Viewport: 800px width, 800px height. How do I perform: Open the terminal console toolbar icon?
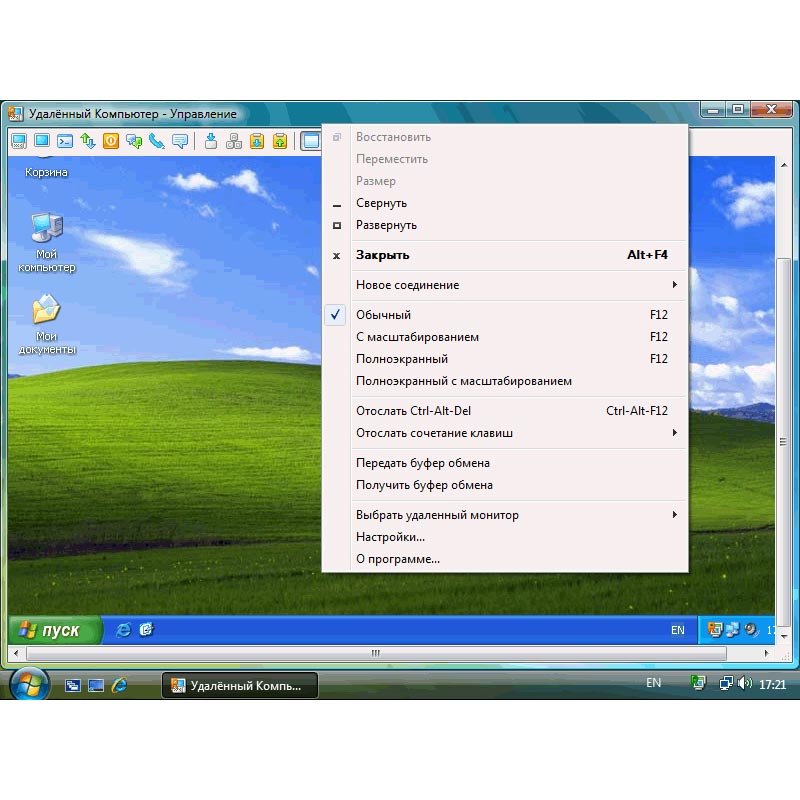[65, 141]
